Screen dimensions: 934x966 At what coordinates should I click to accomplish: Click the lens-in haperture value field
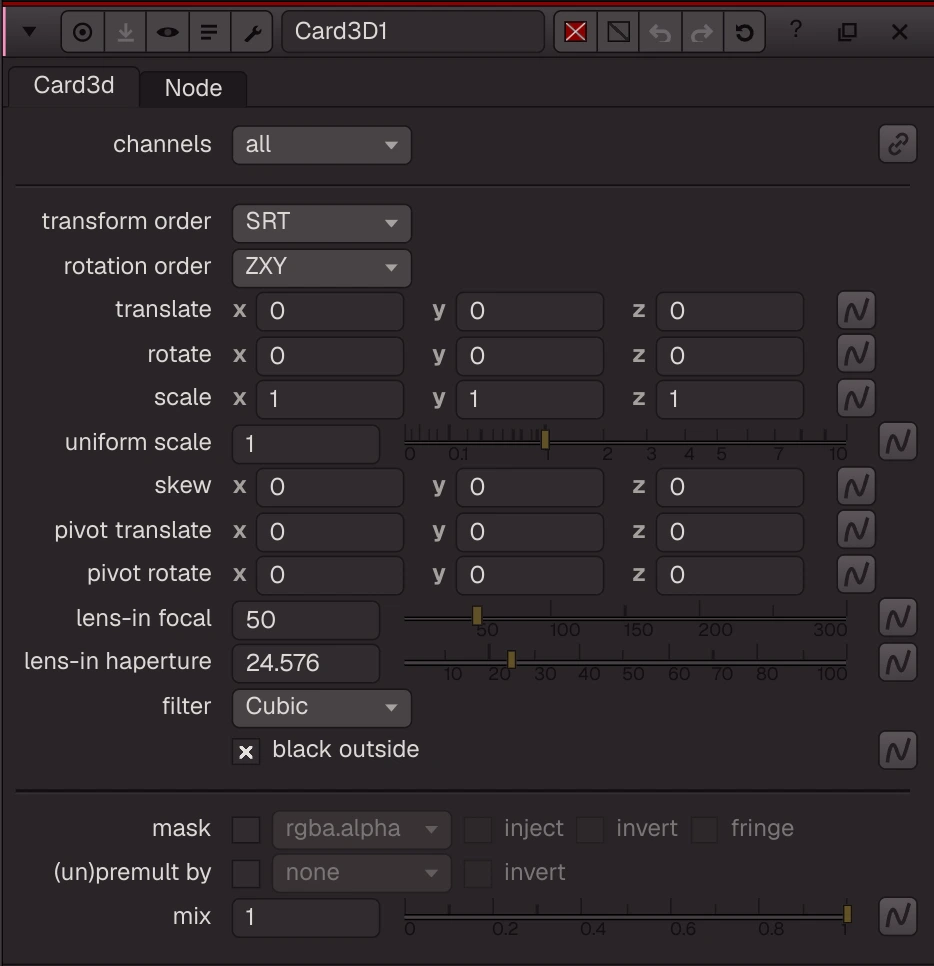306,664
